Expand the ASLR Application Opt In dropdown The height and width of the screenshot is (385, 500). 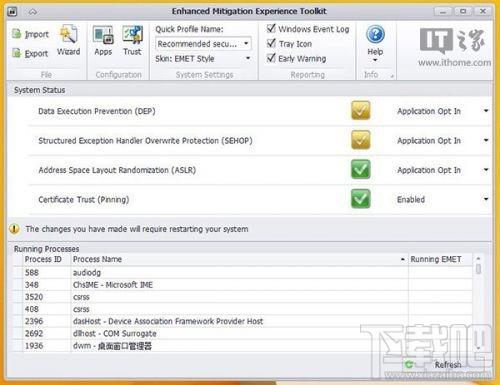[x=486, y=170]
